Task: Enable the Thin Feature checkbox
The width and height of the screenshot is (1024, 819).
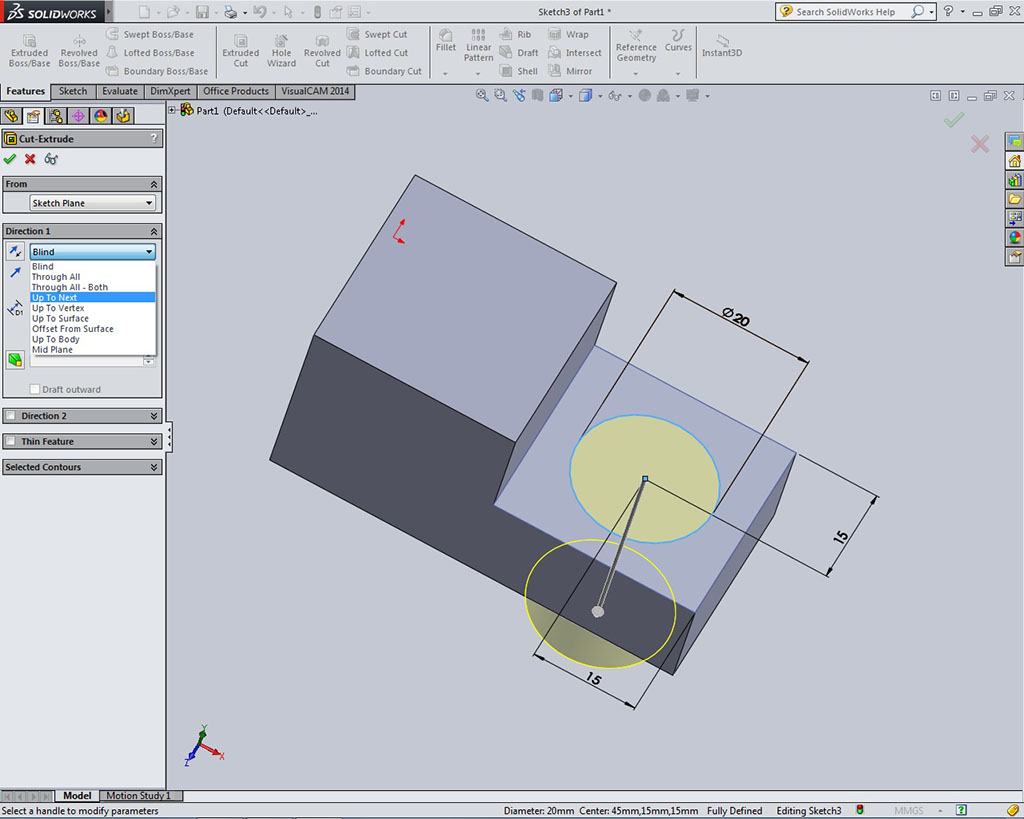Action: click(x=11, y=441)
